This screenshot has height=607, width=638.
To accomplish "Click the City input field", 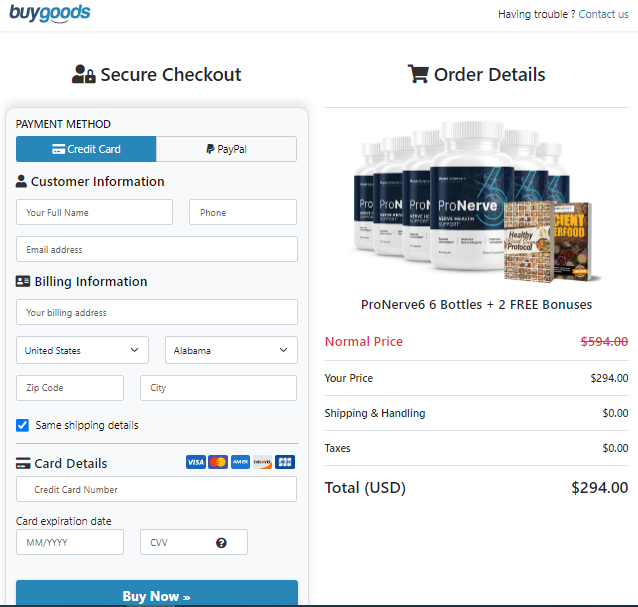I will click(218, 388).
